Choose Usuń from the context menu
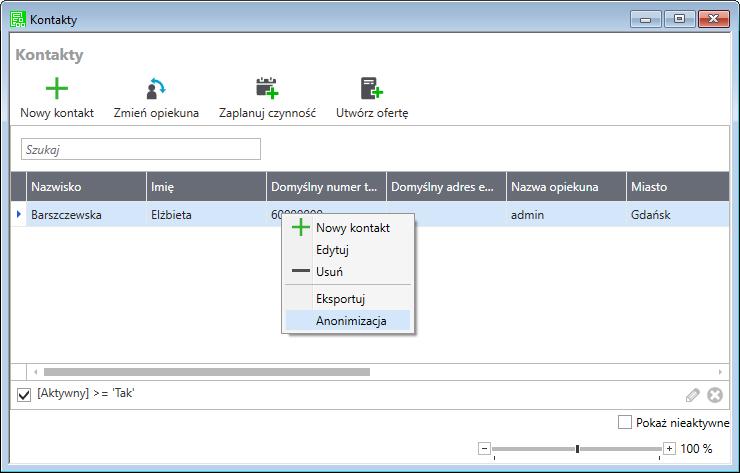This screenshot has width=740, height=473. point(348,272)
